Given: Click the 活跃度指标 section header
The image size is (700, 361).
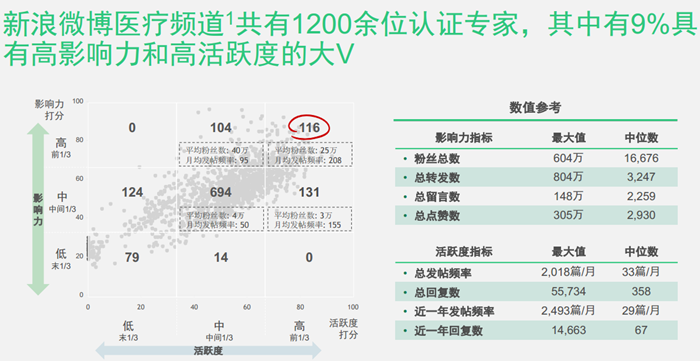Looking at the screenshot, I should click(x=463, y=252).
